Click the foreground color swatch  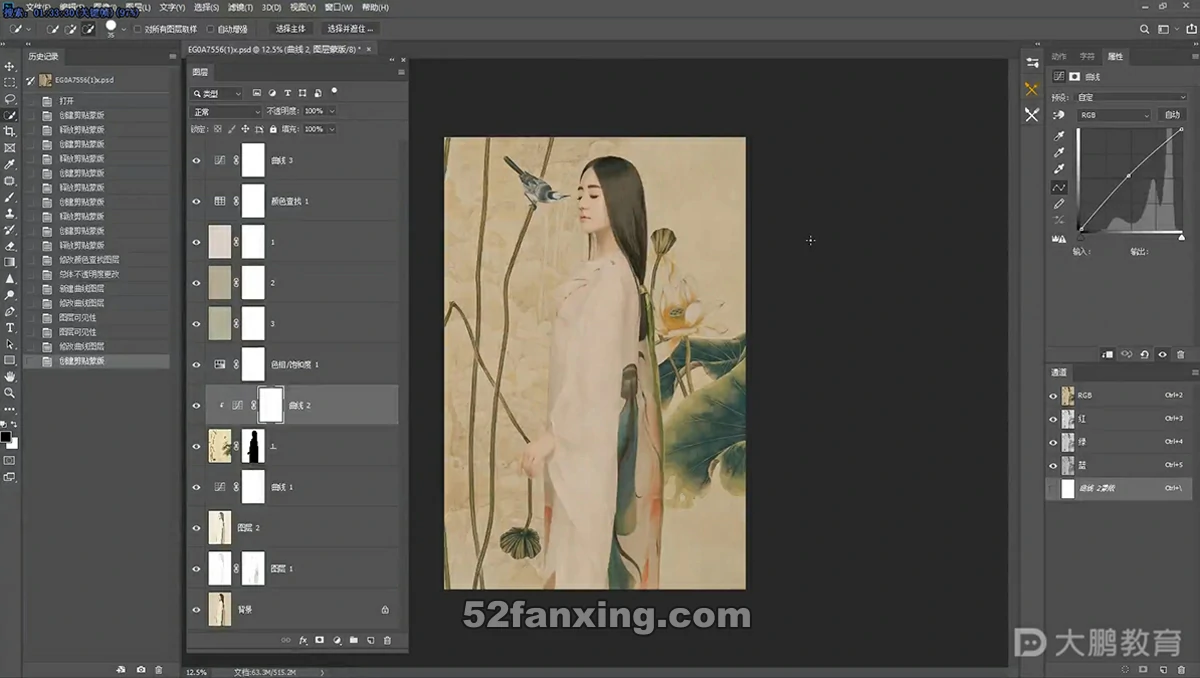[6, 437]
